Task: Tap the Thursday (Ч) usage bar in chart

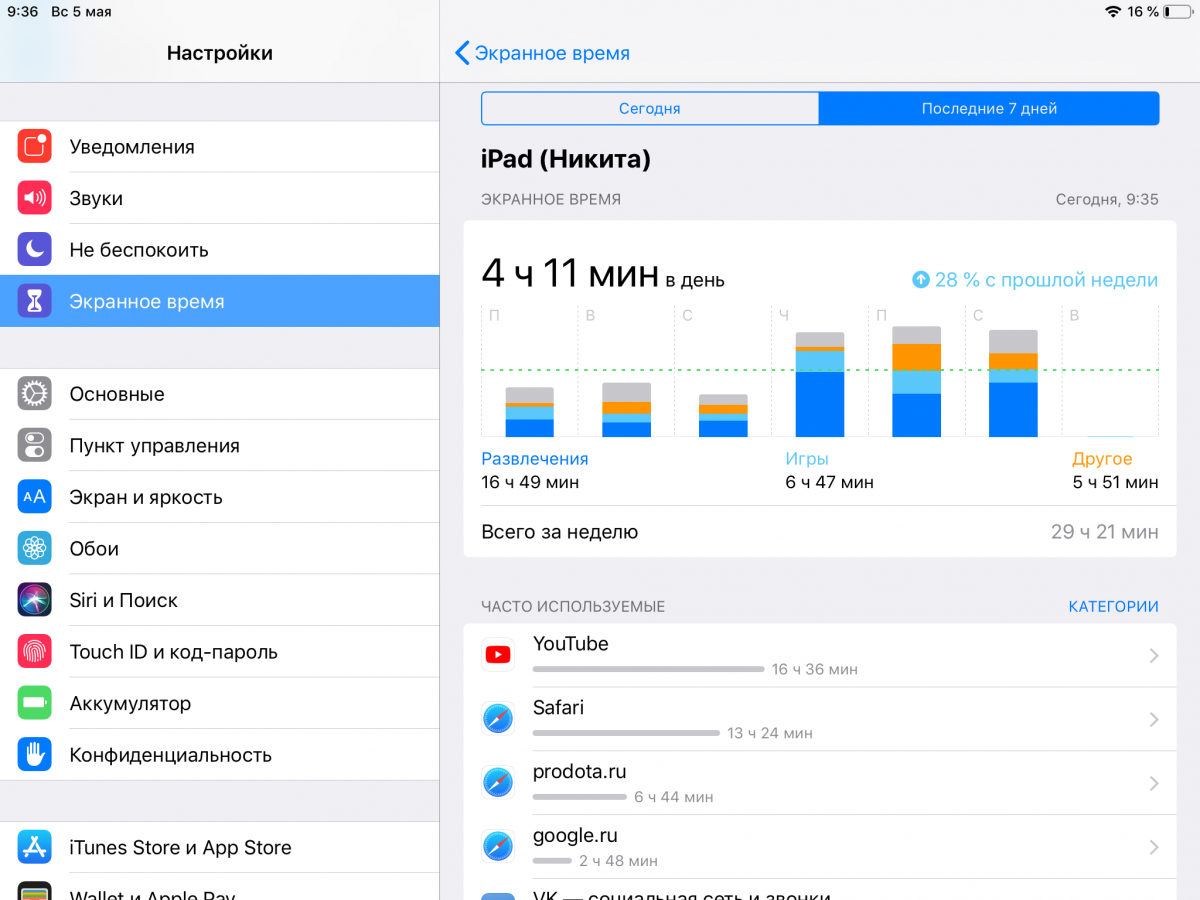Action: point(820,384)
